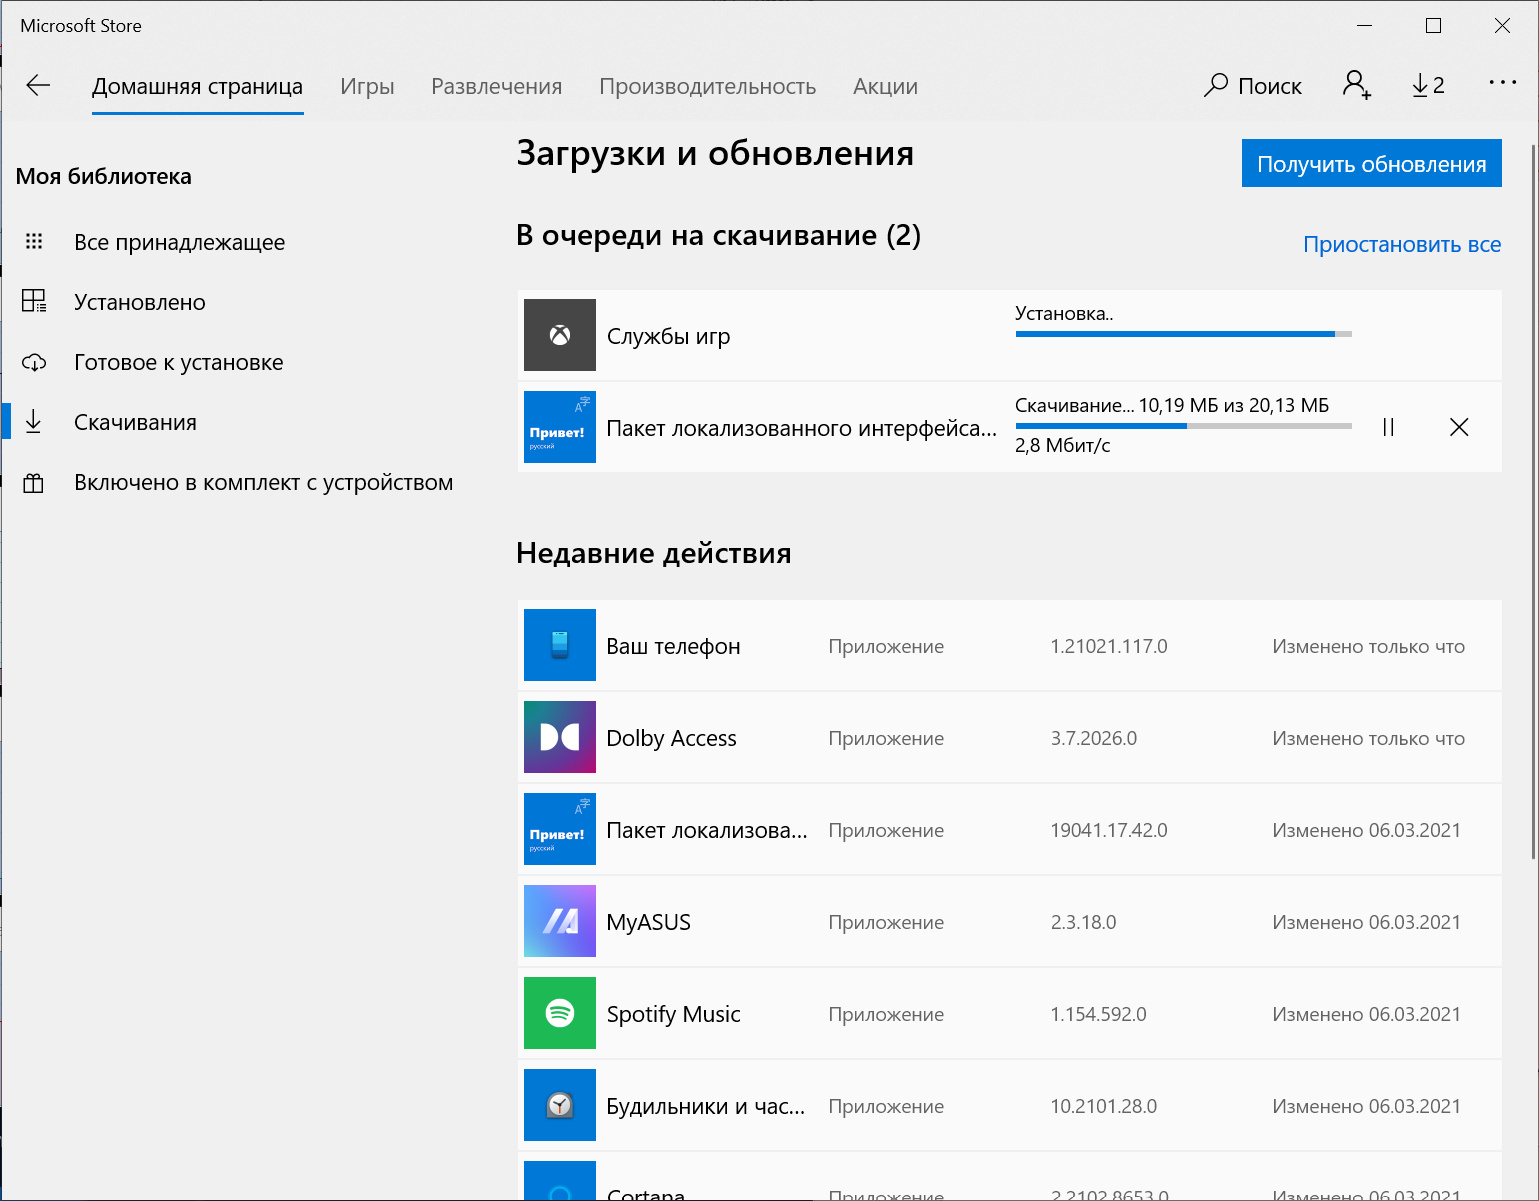This screenshot has width=1539, height=1201.
Task: Open Будильники и час... app name
Action: click(x=706, y=1106)
